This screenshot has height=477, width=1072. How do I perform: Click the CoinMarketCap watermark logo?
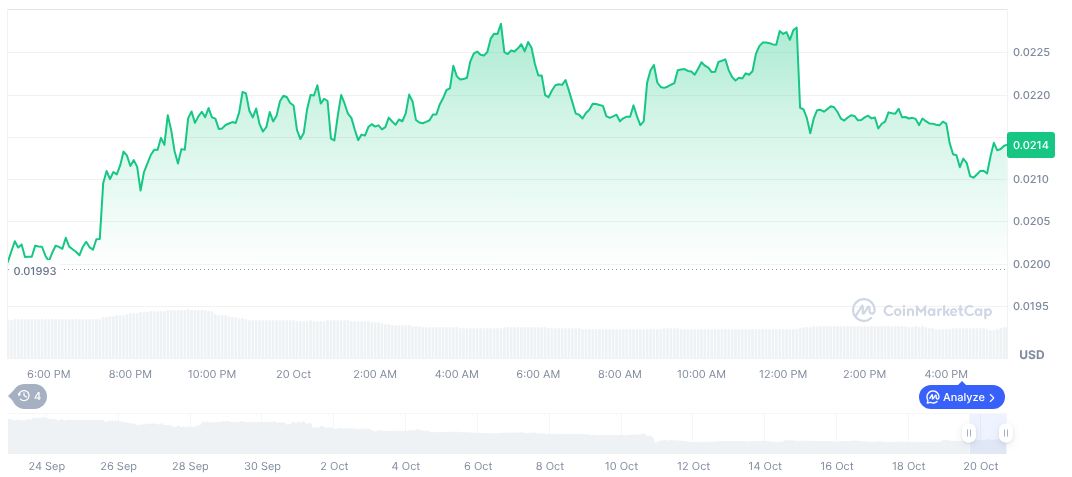pos(922,311)
